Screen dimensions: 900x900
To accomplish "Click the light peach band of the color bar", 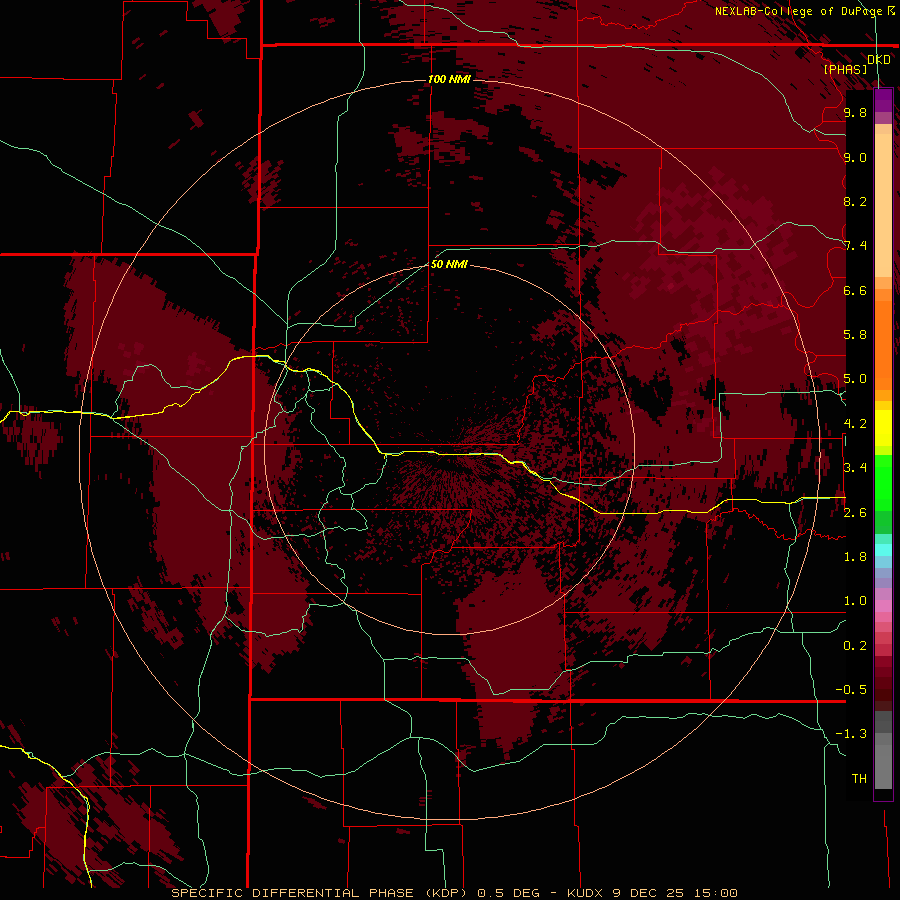I will click(x=883, y=205).
